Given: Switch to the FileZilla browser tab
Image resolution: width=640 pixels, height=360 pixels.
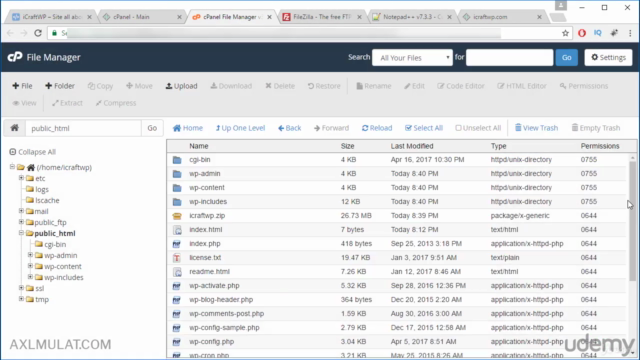Looking at the screenshot, I should [321, 17].
